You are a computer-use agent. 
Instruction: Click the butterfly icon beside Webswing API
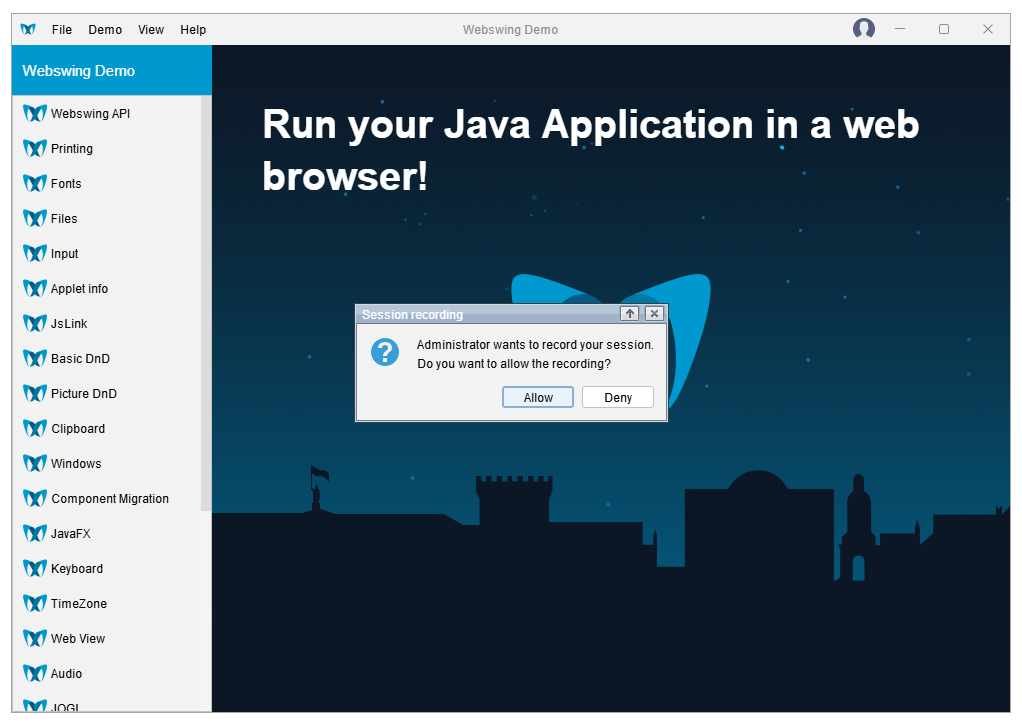coord(35,113)
